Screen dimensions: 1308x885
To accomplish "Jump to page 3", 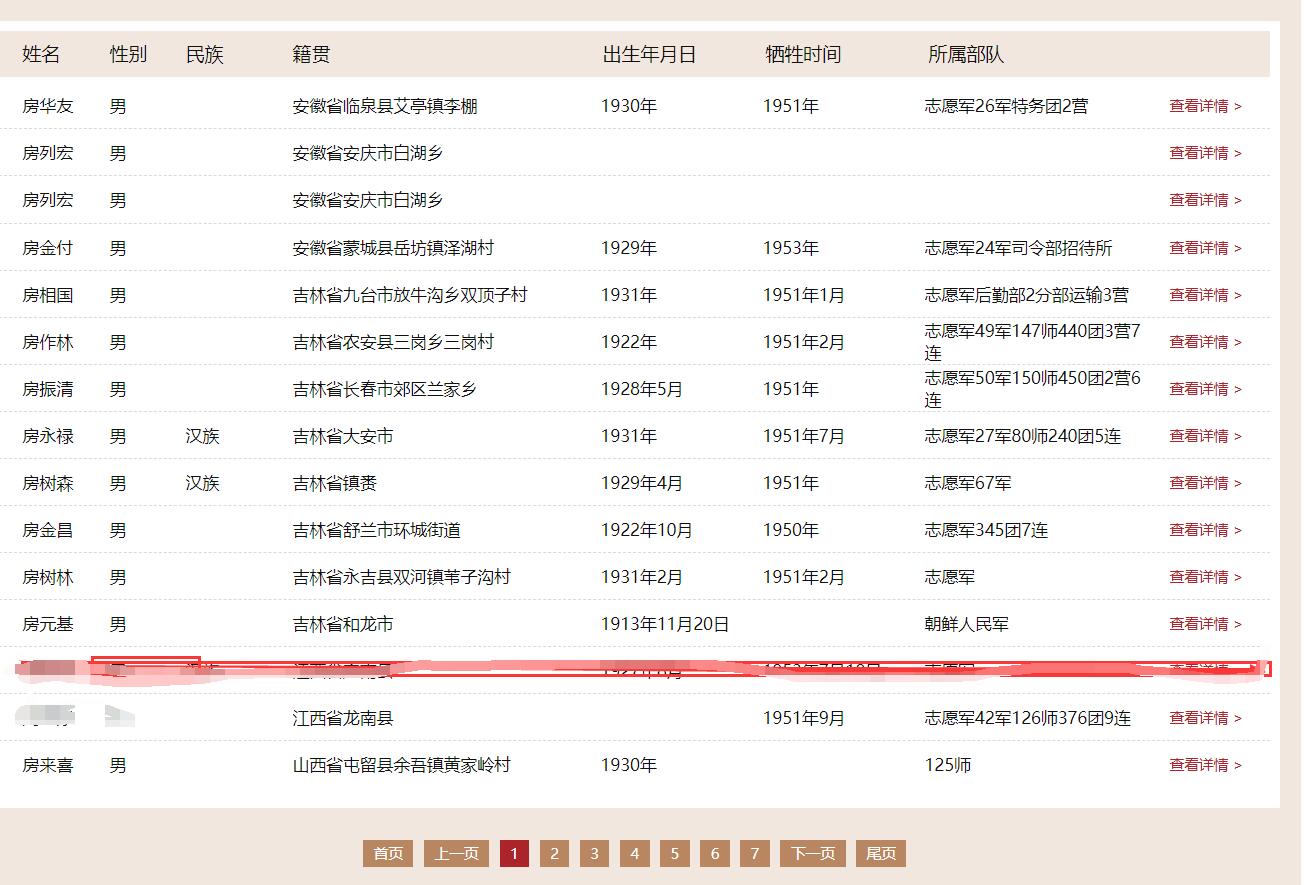I will tap(594, 853).
